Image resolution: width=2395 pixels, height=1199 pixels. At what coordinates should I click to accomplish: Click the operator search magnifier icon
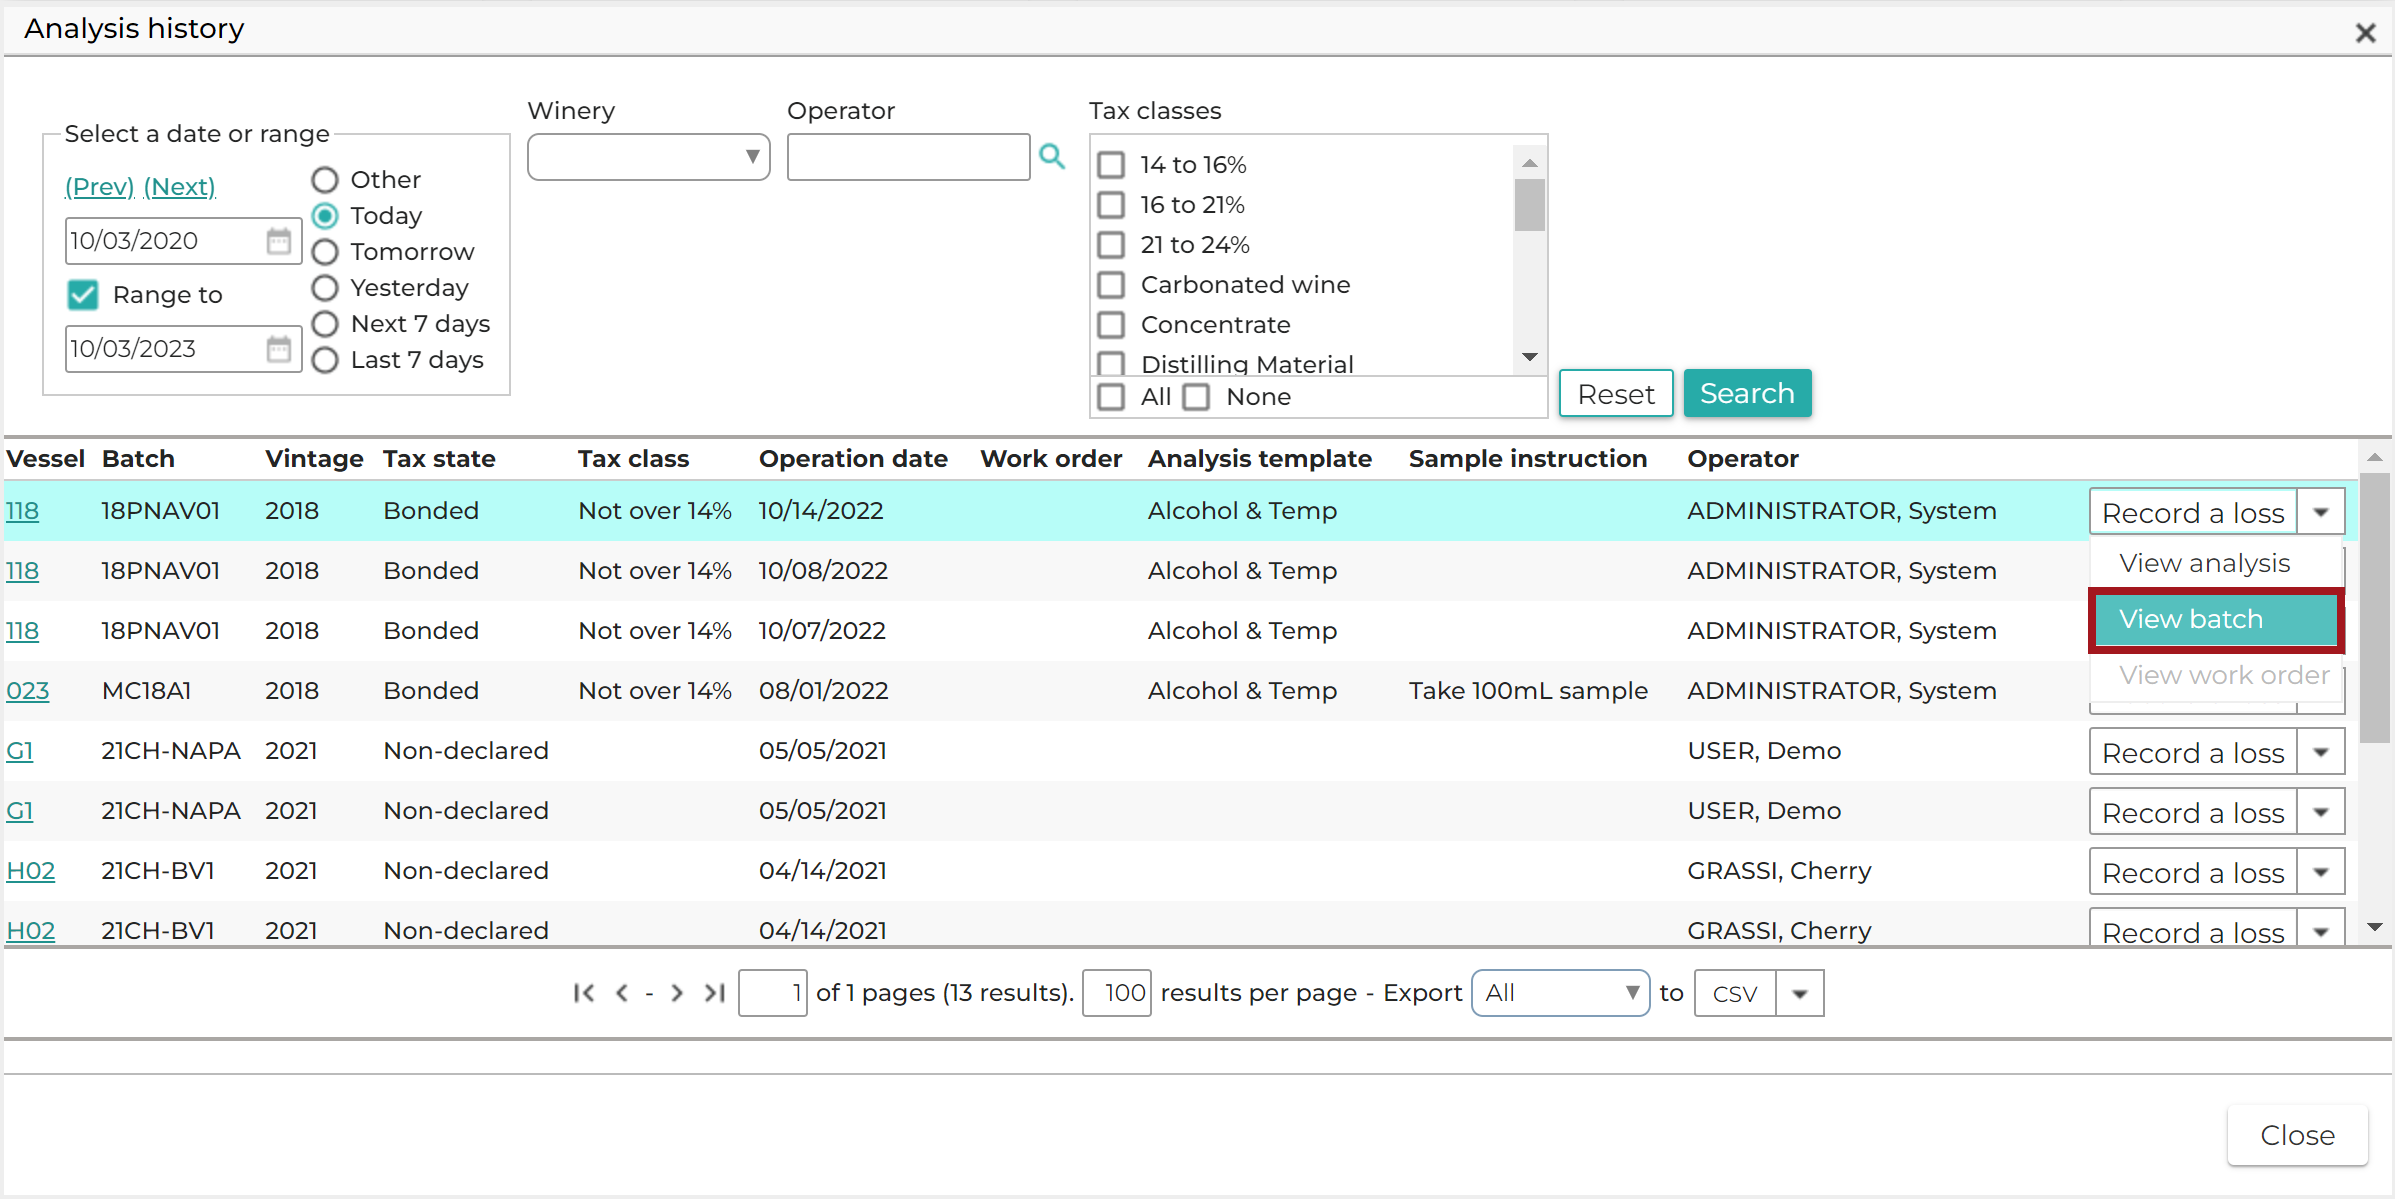pos(1051,156)
